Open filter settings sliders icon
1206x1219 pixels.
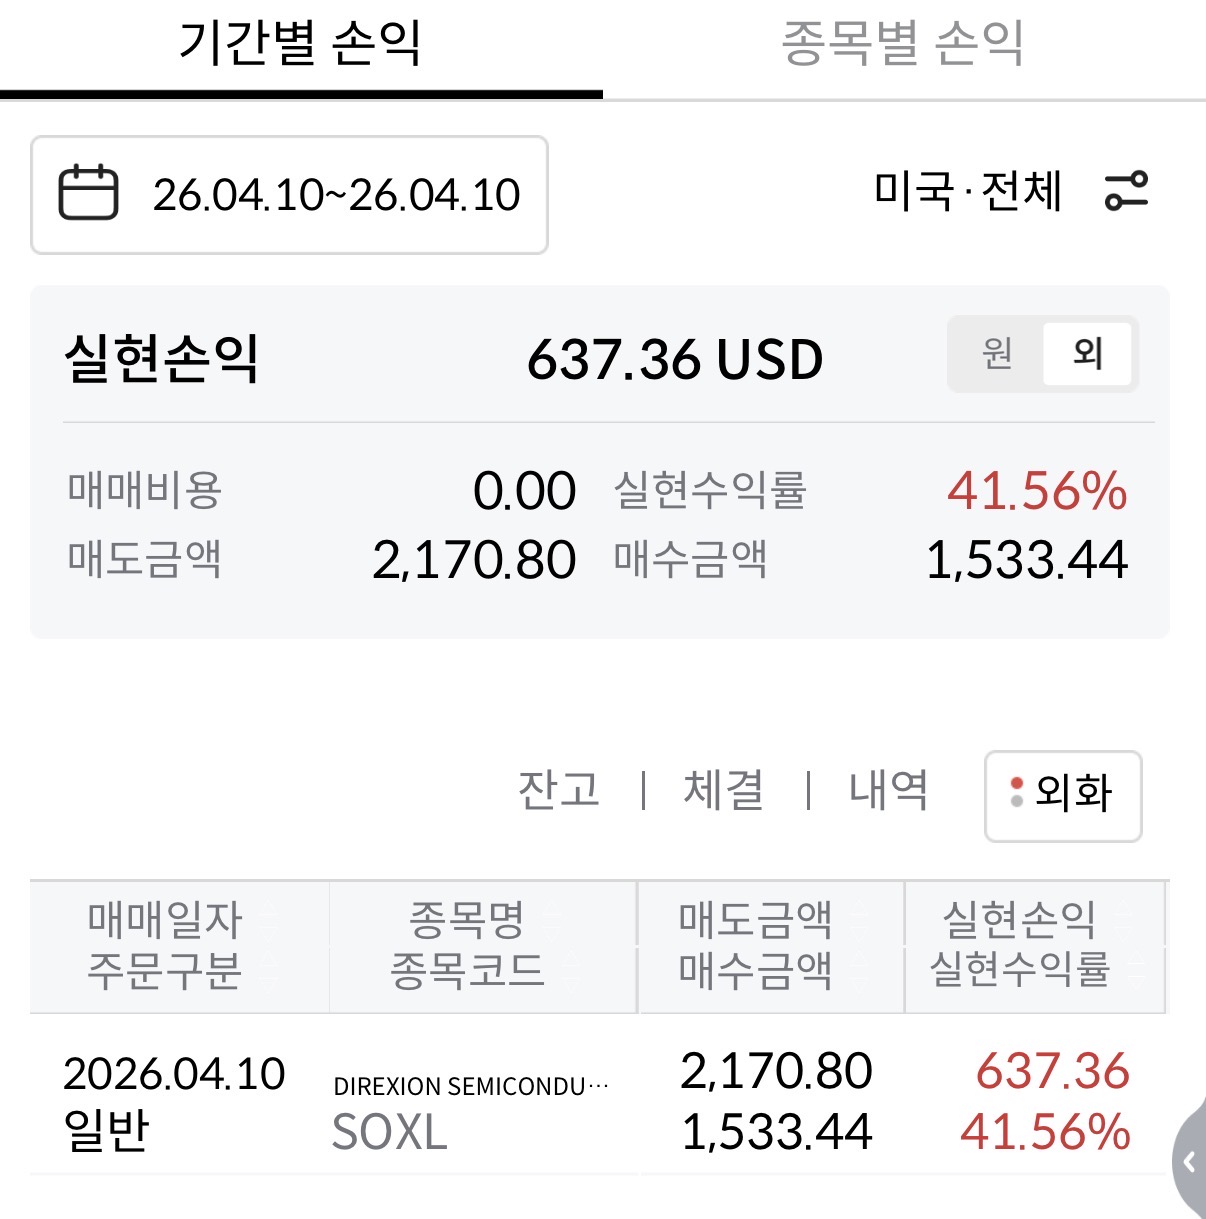click(1126, 191)
